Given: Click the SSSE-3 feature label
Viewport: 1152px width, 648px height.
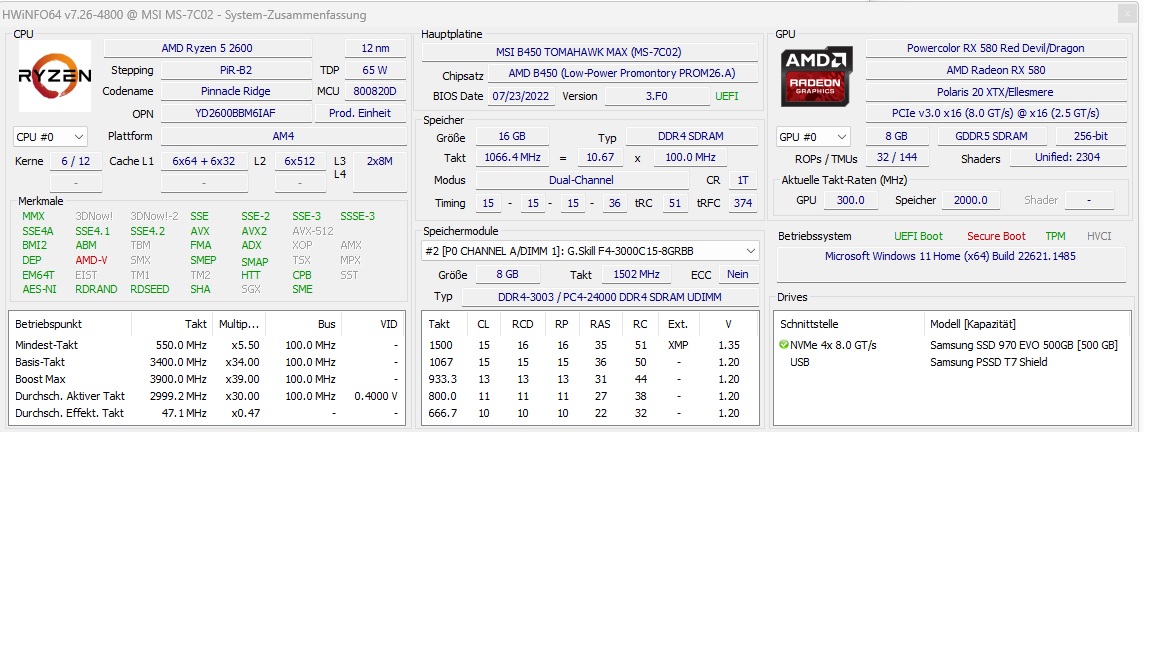Looking at the screenshot, I should (357, 216).
